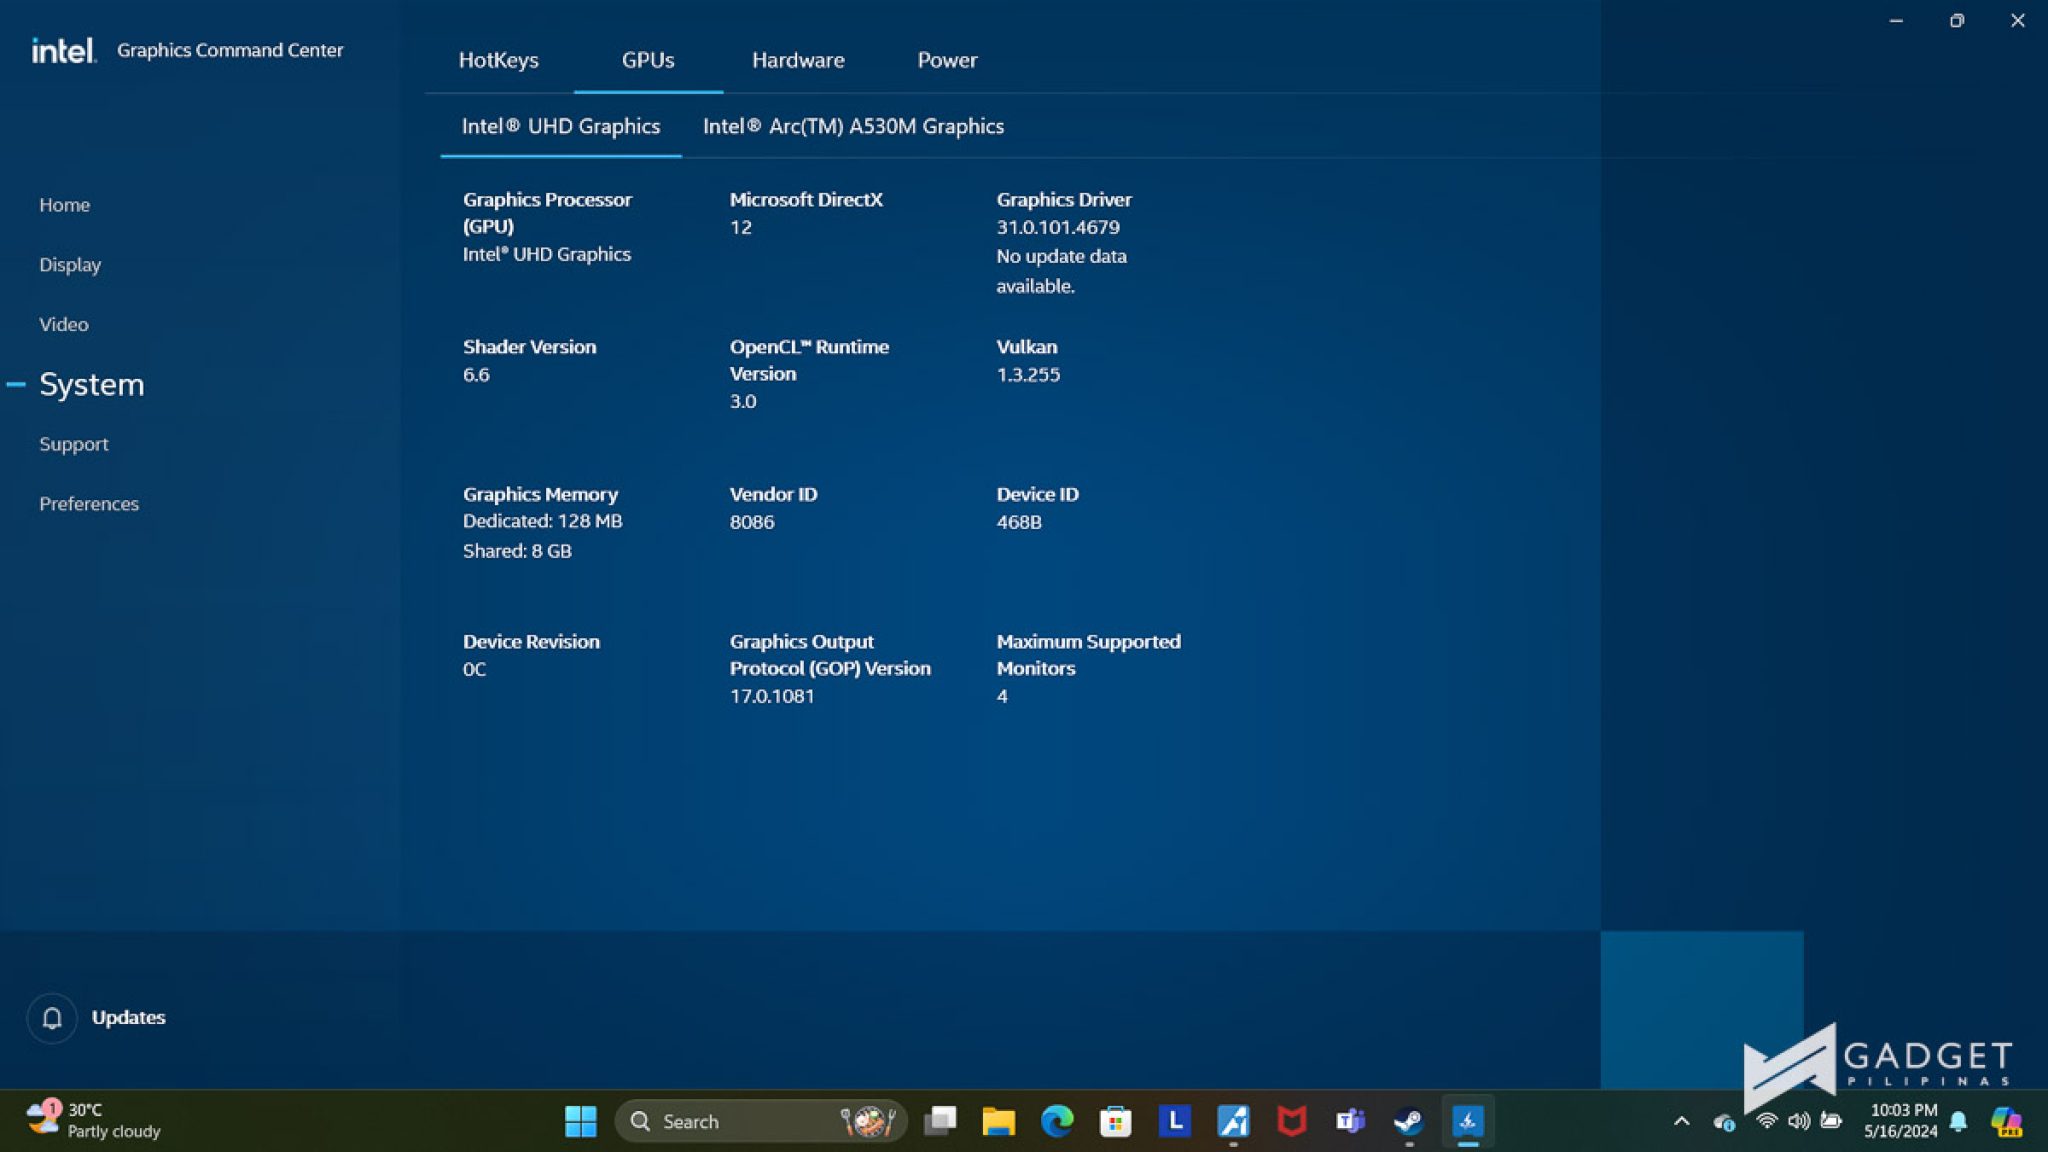The image size is (2048, 1152).
Task: Open Microsoft Store taskbar icon
Action: click(1115, 1121)
